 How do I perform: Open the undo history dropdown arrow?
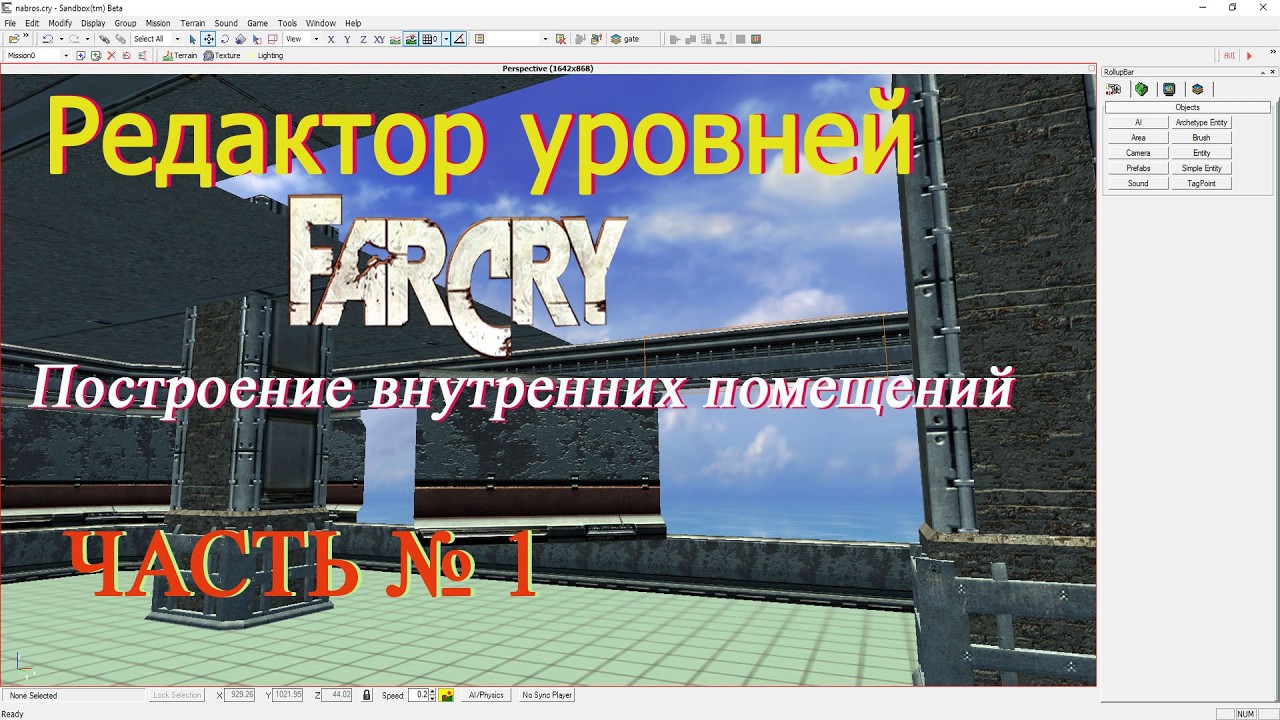tap(61, 39)
